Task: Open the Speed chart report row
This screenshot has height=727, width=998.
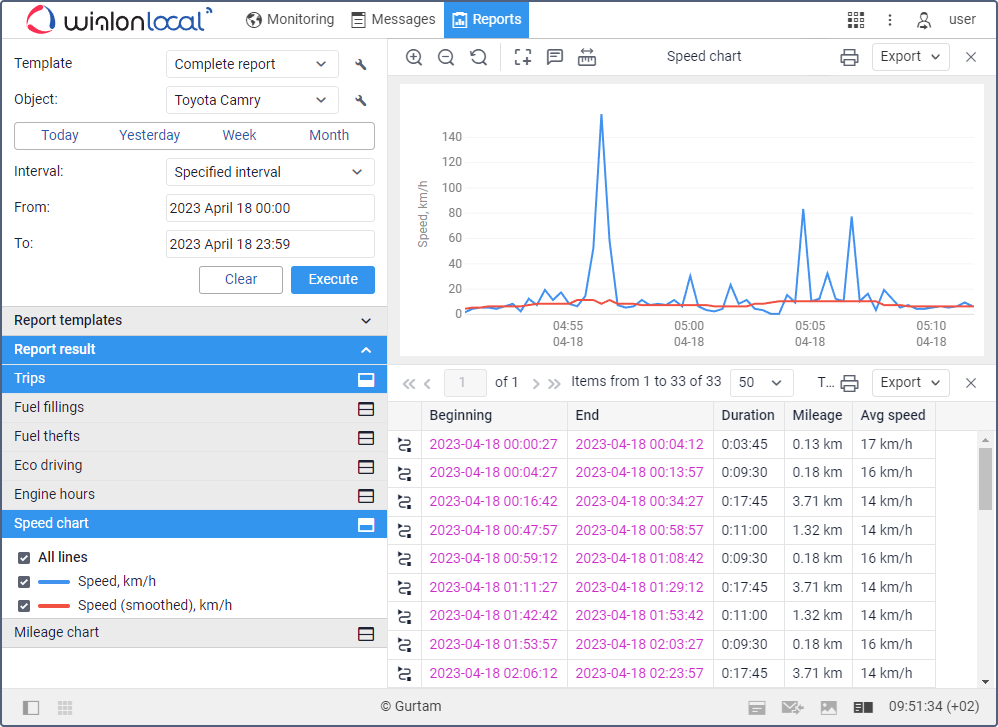Action: click(194, 524)
